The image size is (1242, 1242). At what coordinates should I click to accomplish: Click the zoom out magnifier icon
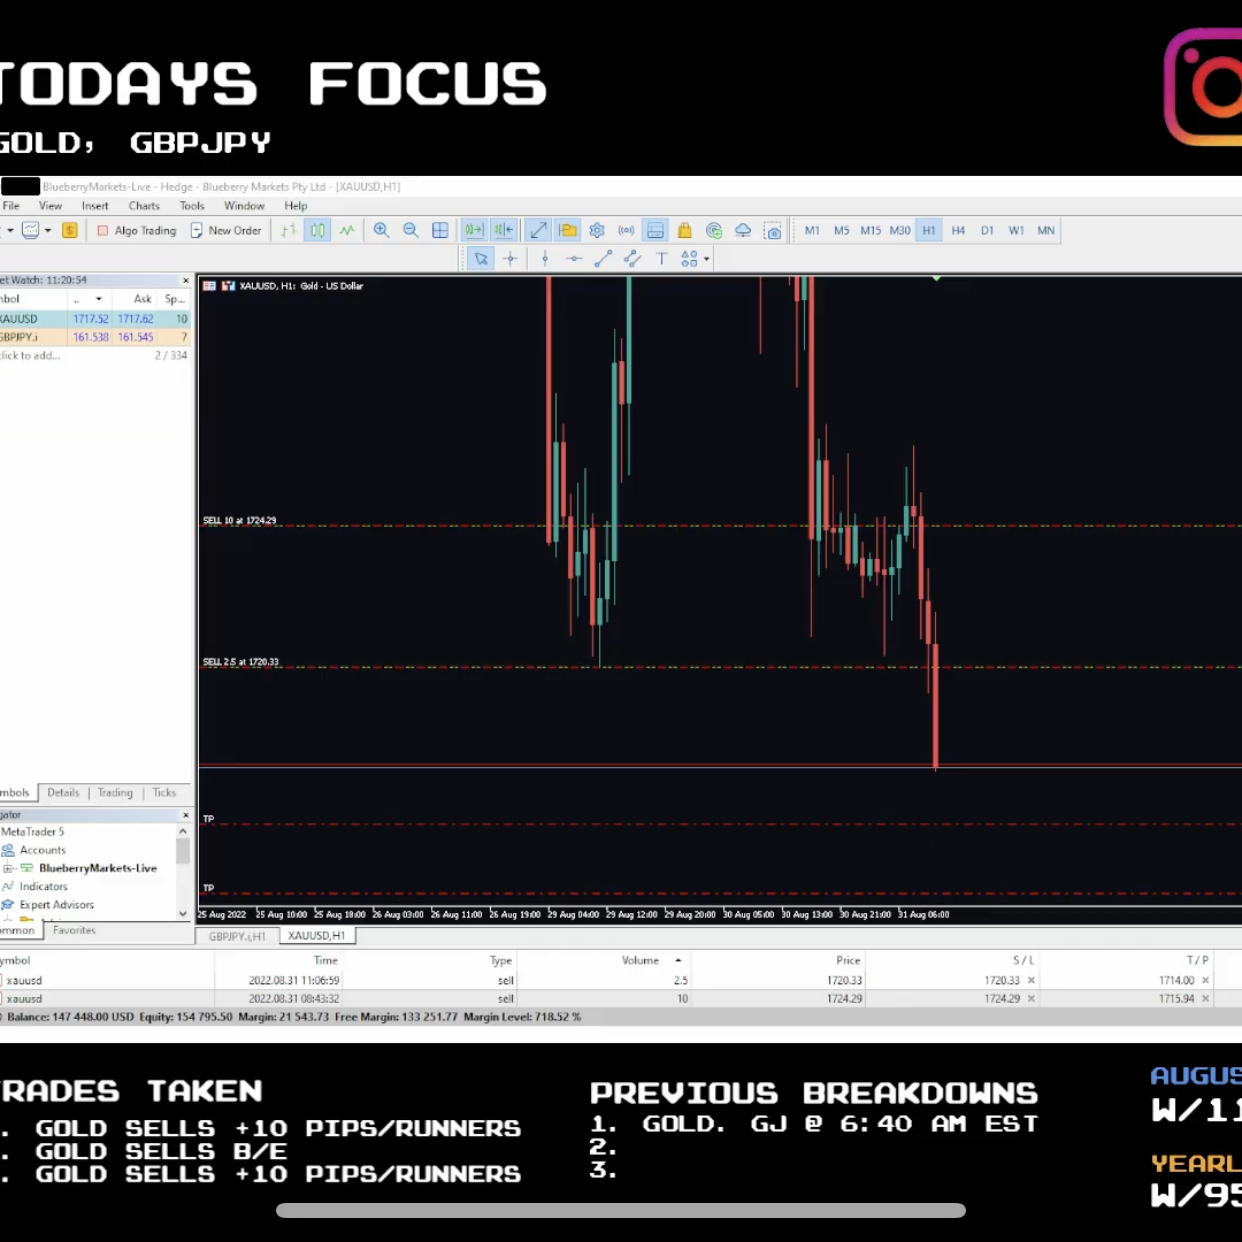(x=410, y=230)
